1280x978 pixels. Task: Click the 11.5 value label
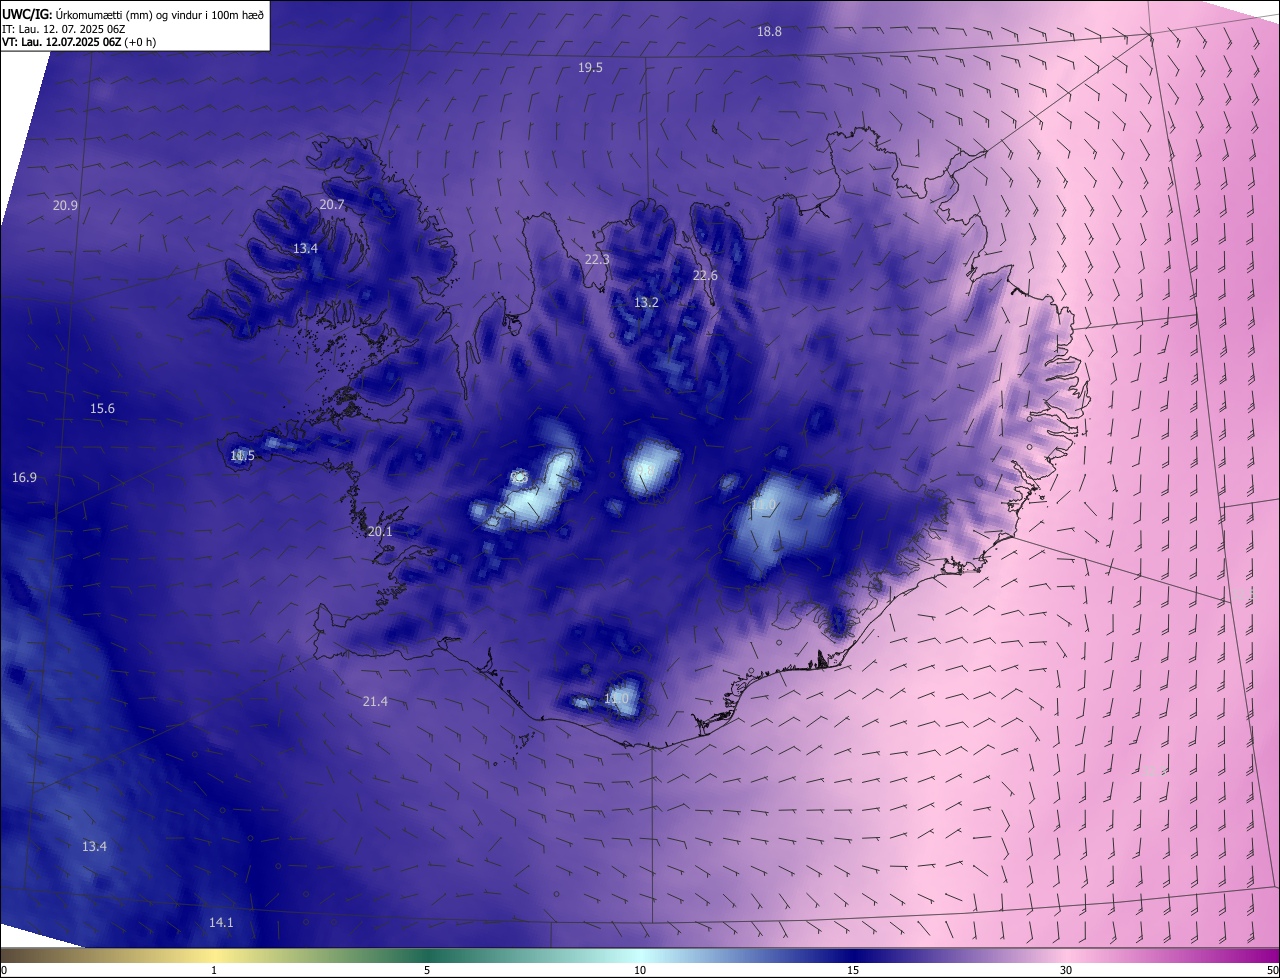coord(242,456)
